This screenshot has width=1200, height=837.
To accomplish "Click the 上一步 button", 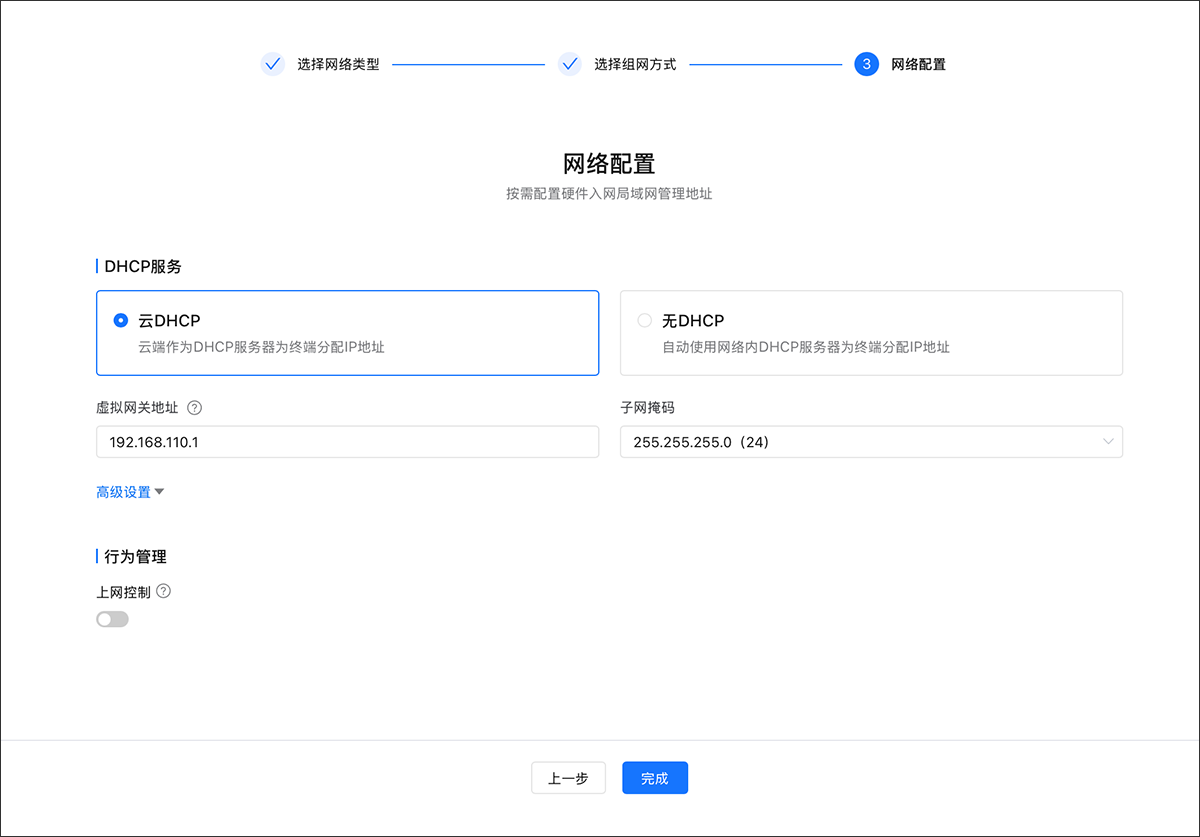I will click(x=568, y=778).
